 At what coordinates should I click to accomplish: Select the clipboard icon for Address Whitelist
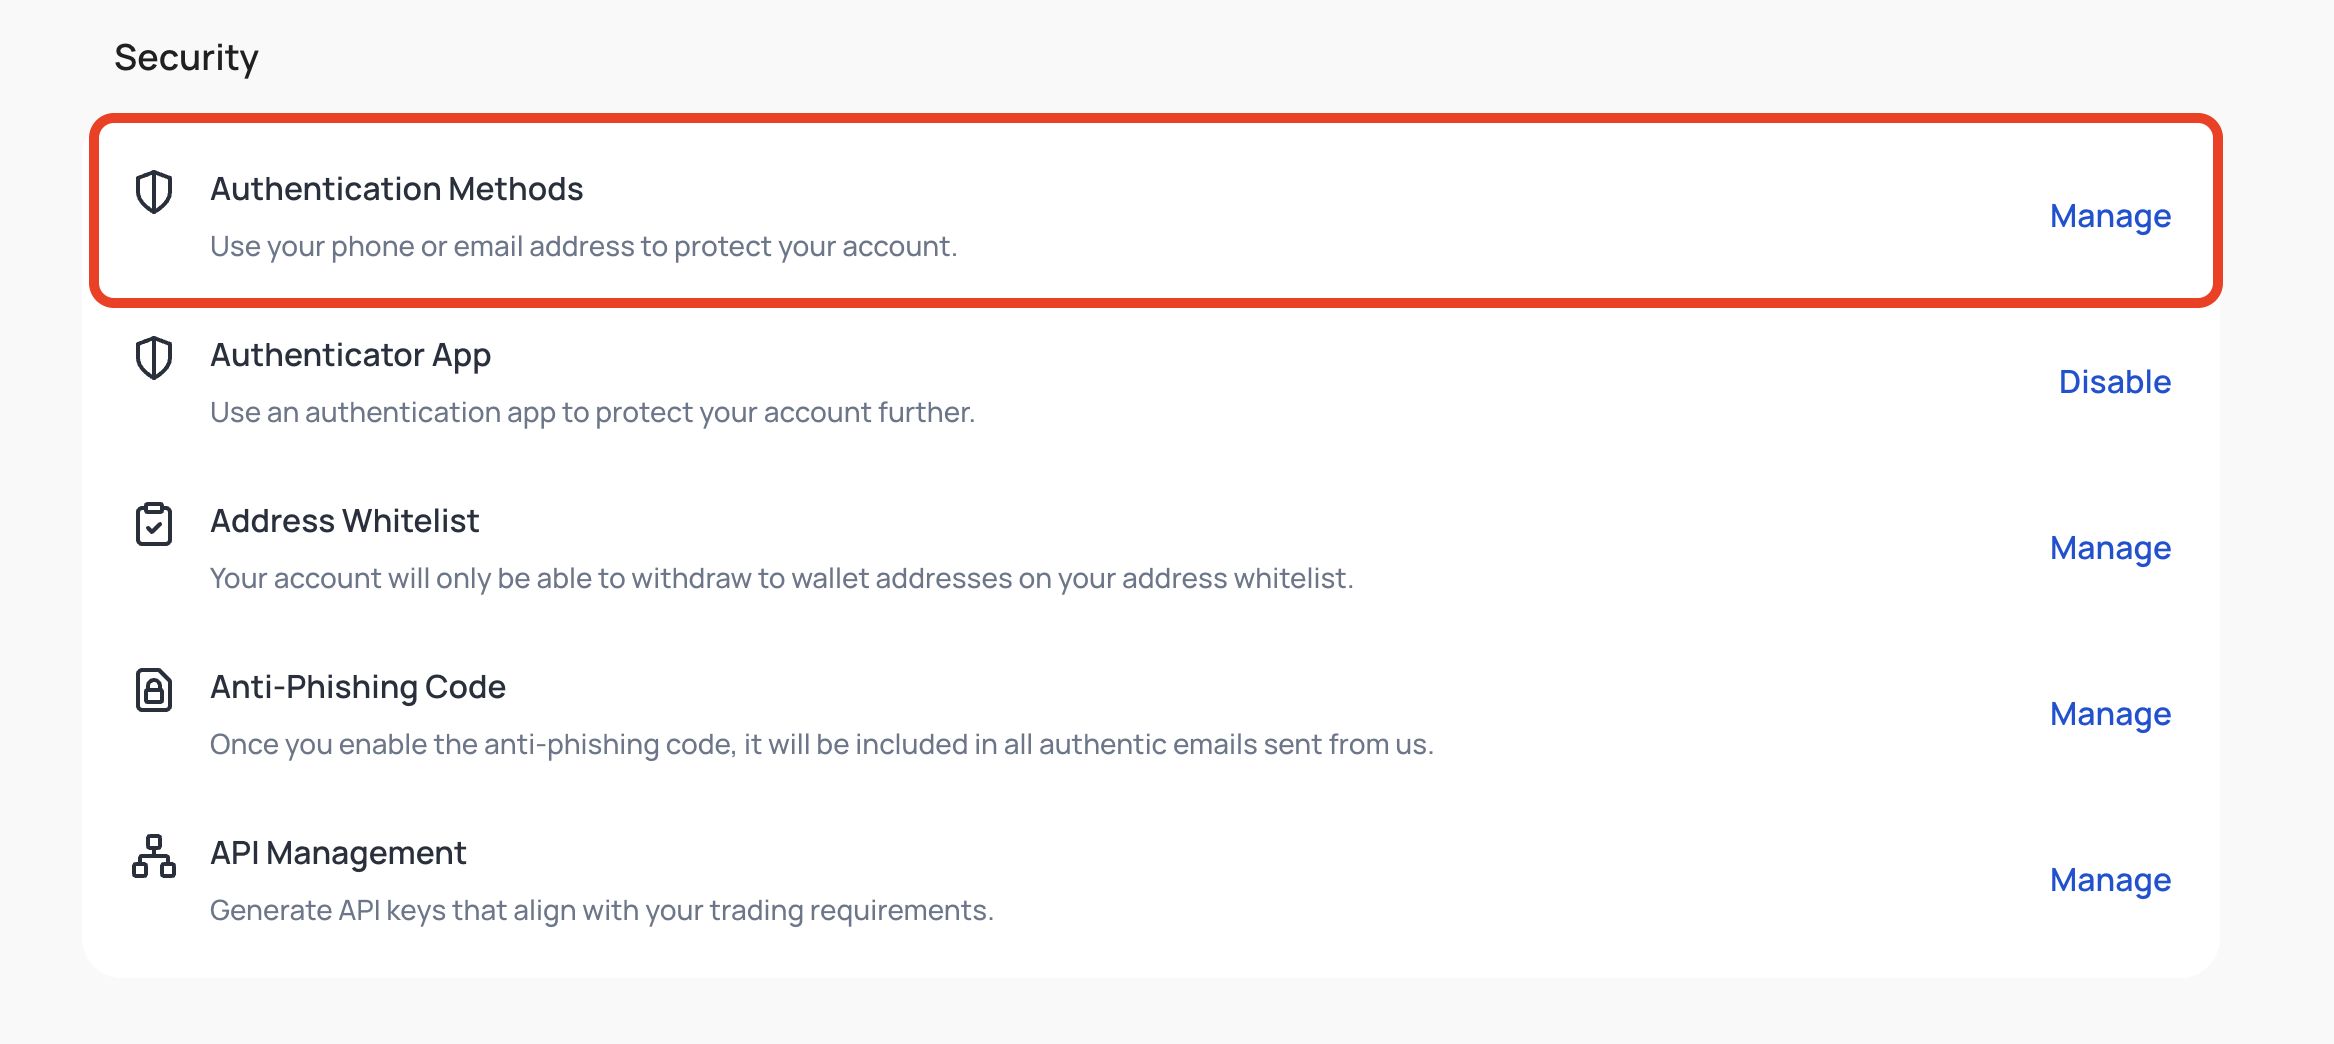[154, 525]
